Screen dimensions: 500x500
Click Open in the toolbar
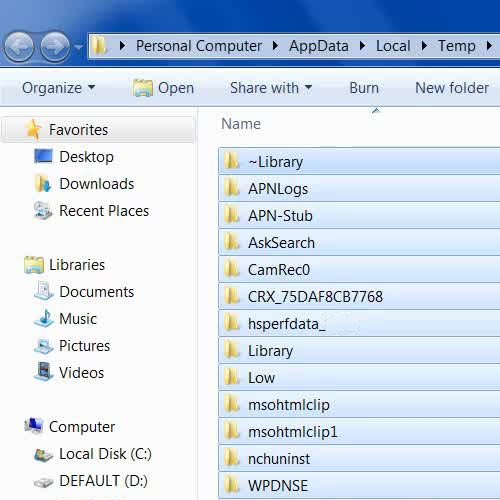coord(163,88)
